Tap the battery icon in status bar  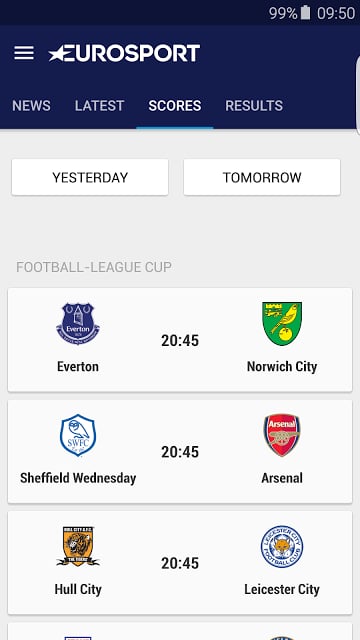(305, 13)
